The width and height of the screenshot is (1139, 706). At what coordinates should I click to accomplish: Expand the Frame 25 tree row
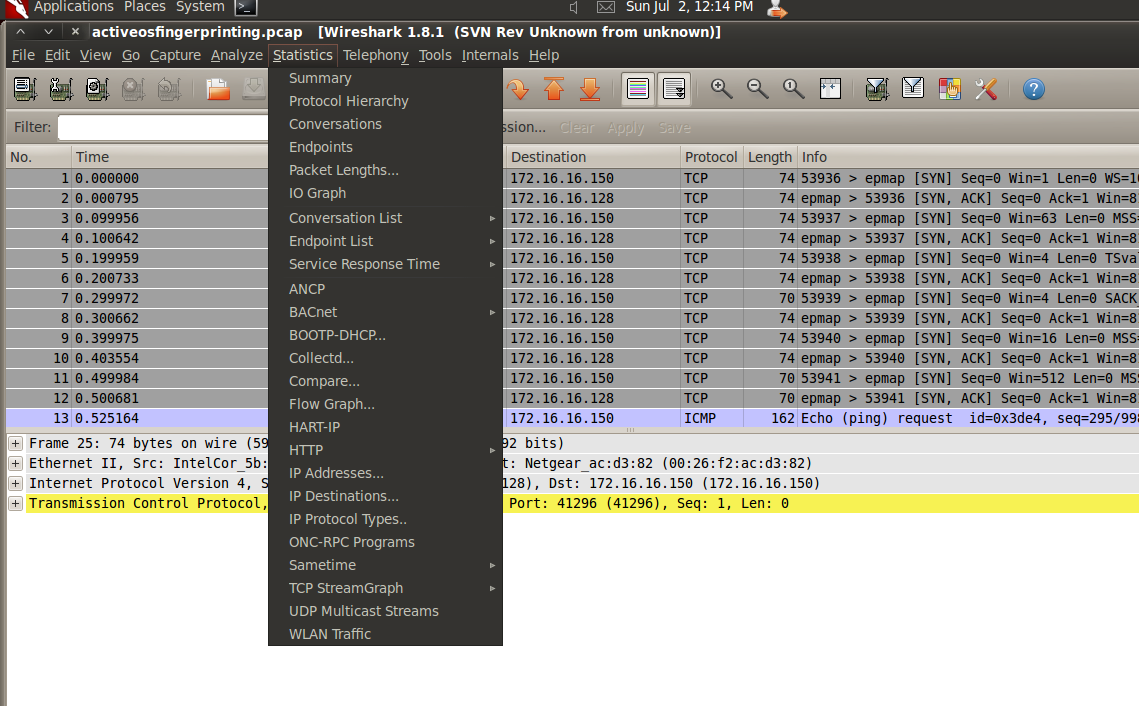point(15,443)
